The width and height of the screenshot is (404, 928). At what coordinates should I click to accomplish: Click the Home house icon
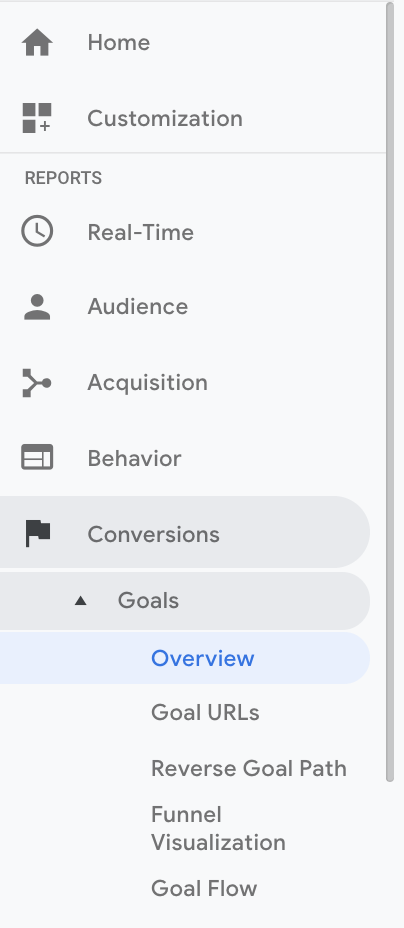click(37, 43)
